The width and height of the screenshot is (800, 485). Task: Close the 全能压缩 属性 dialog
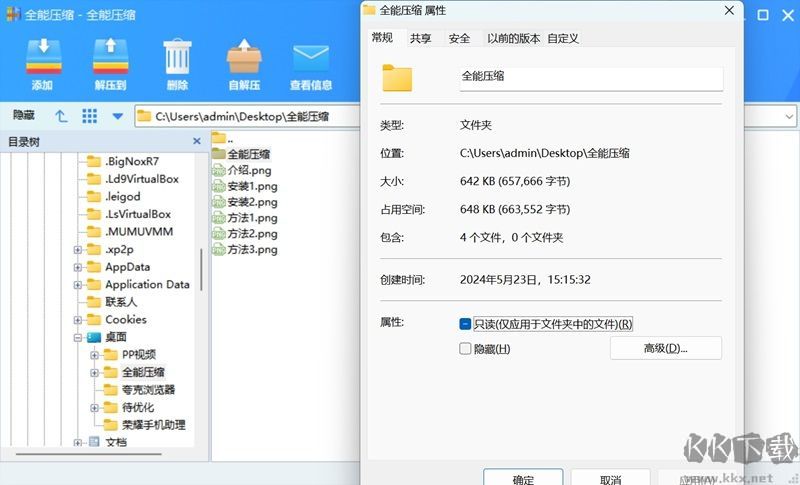(729, 10)
